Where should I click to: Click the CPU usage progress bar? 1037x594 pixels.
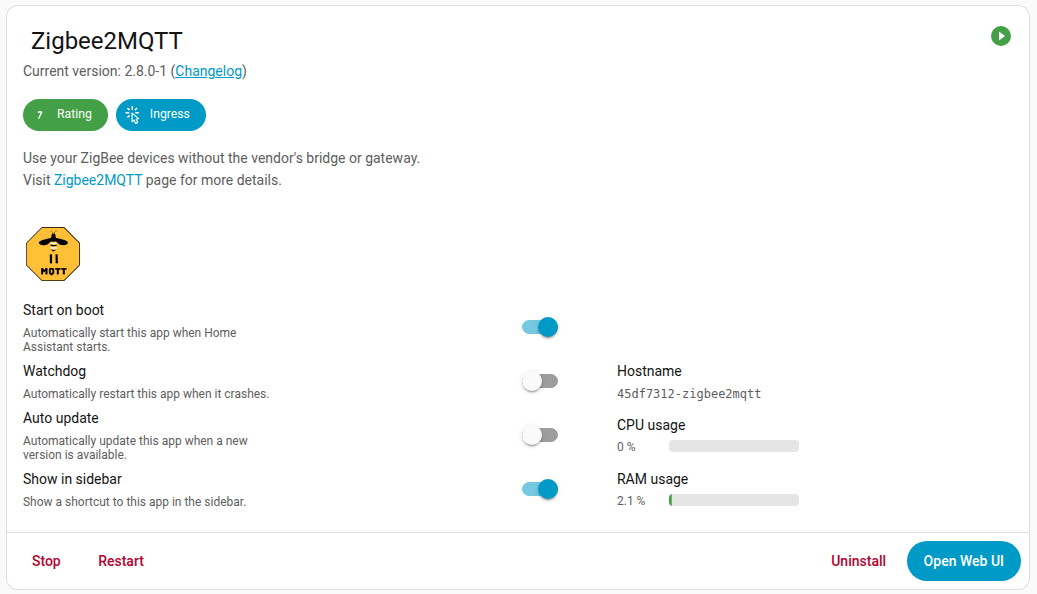pyautogui.click(x=733, y=446)
